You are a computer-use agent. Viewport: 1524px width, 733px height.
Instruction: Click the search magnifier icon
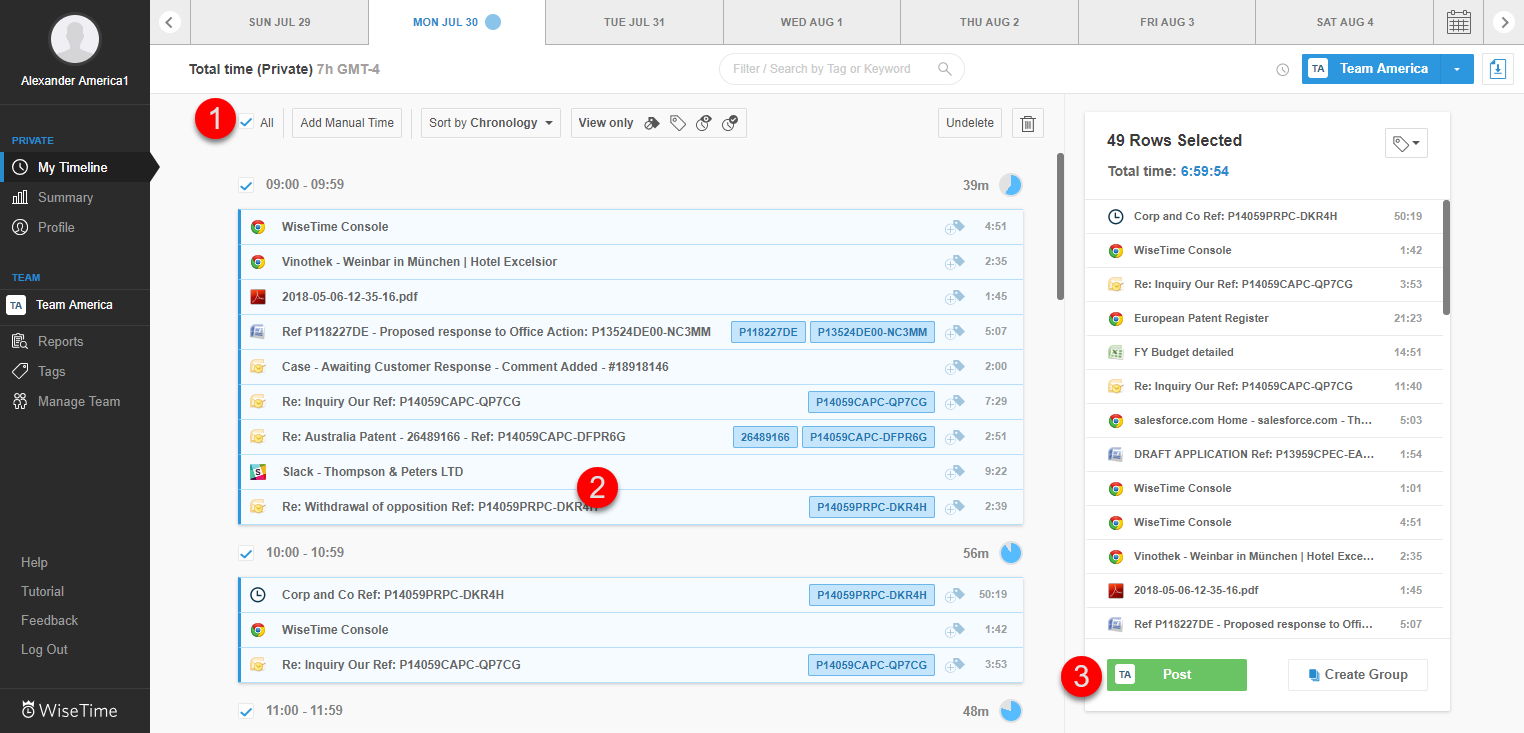(x=944, y=69)
